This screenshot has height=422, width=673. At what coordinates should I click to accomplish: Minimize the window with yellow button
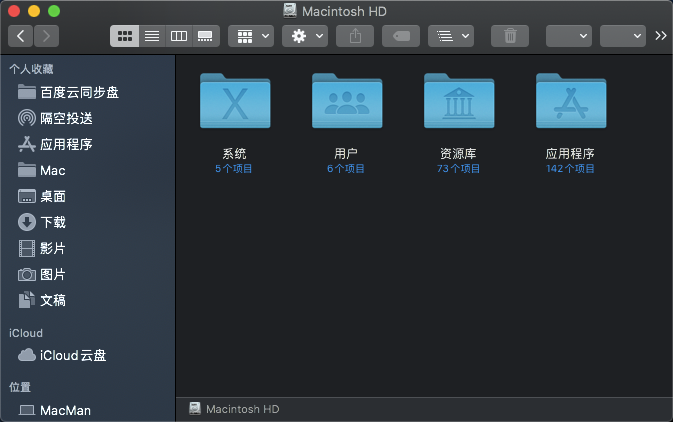tap(34, 11)
